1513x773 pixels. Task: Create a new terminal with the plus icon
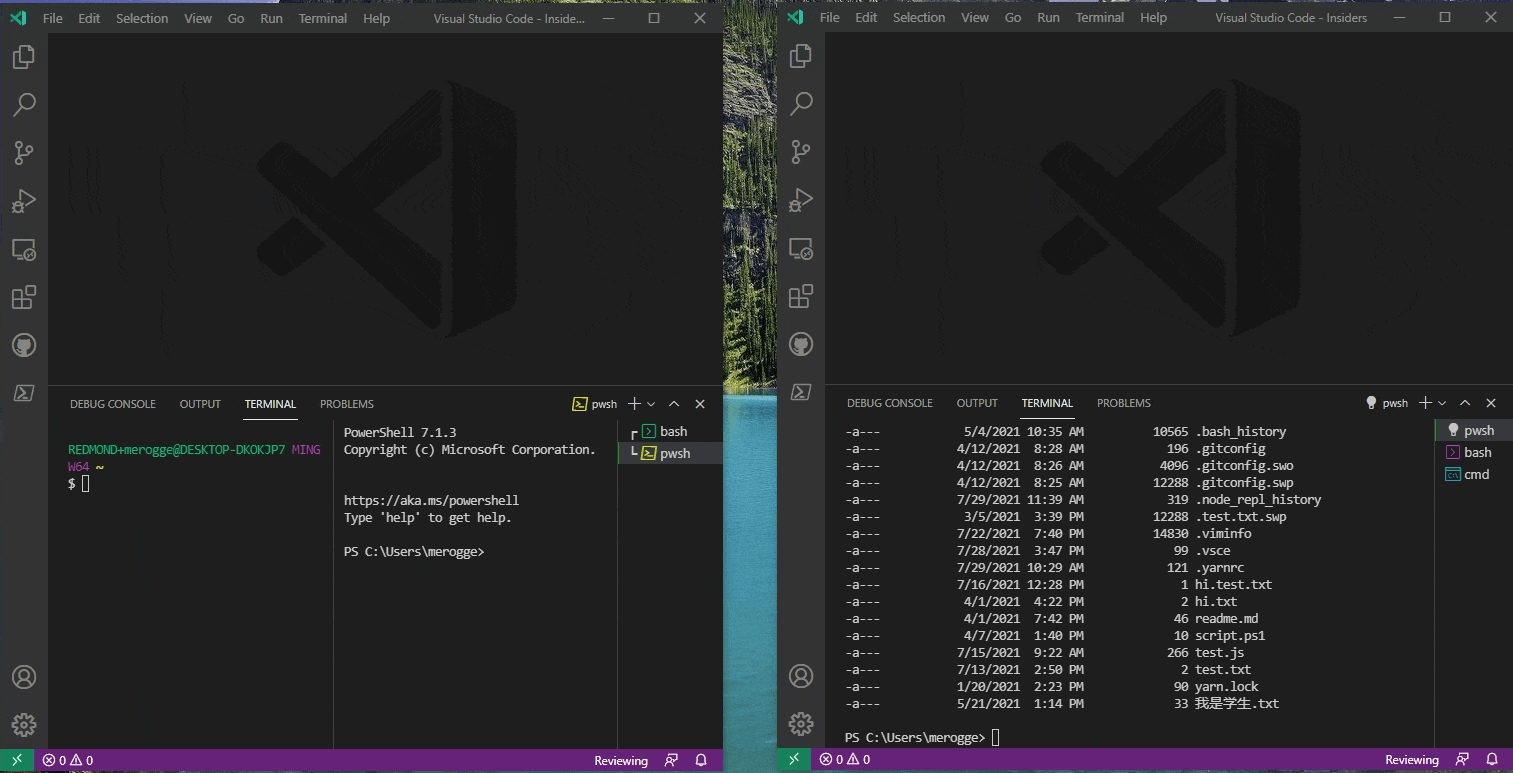632,404
